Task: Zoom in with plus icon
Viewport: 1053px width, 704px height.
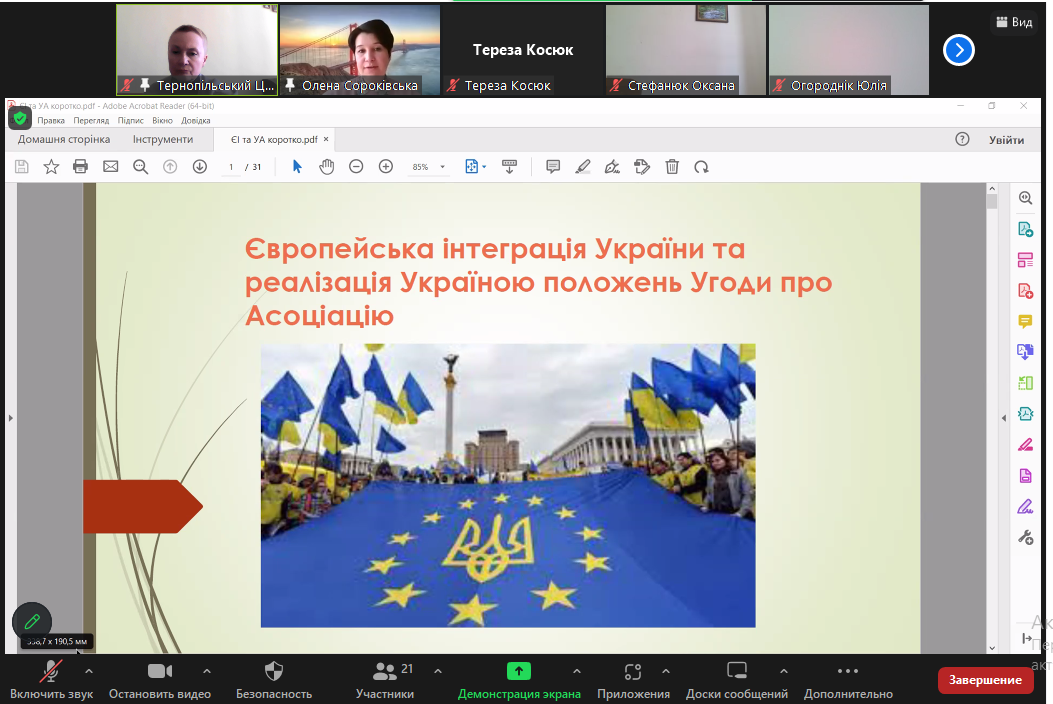Action: point(385,167)
